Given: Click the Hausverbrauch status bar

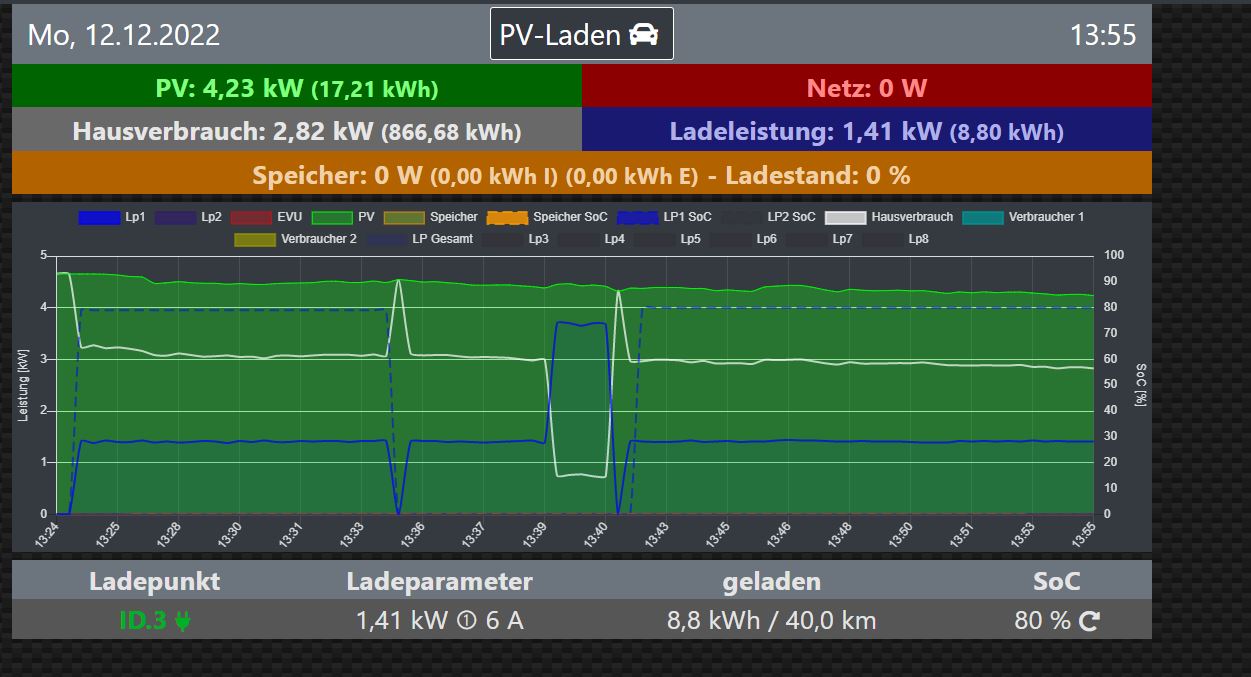Looking at the screenshot, I should [x=297, y=132].
